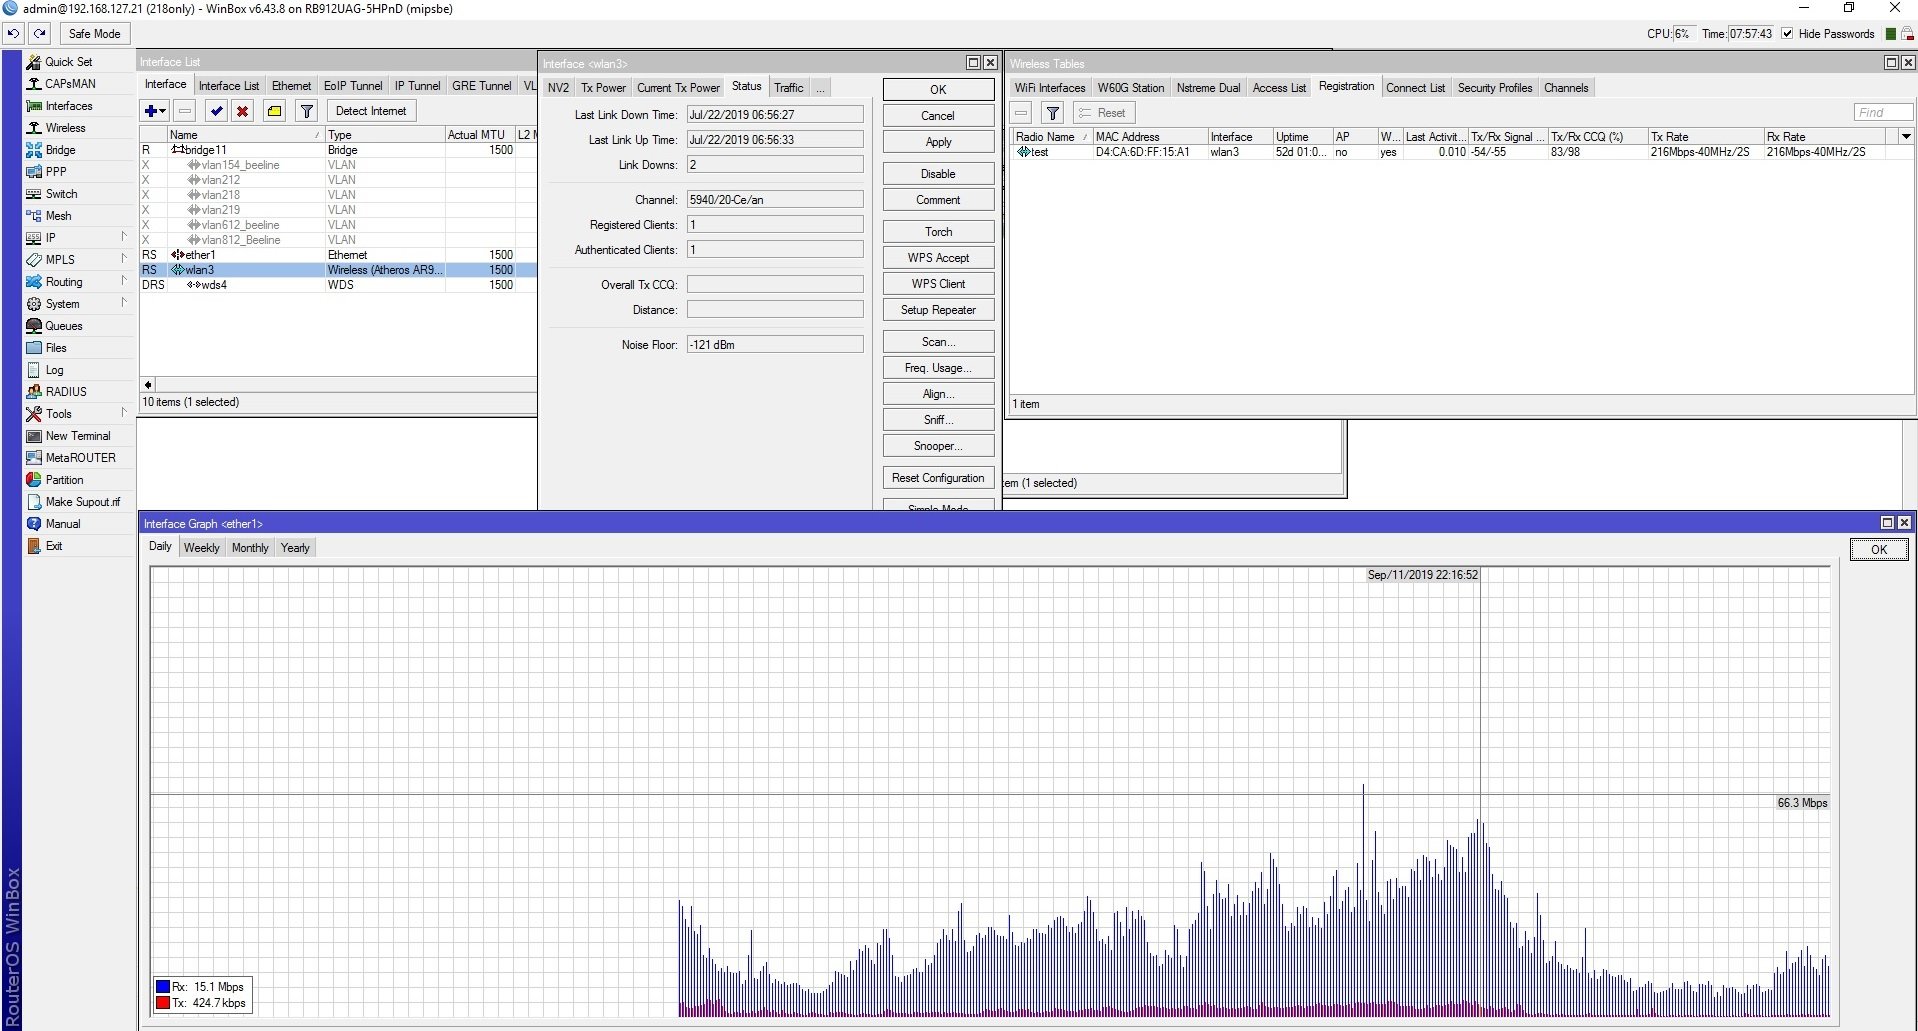Click the Torch button in wlan3 dialog
Viewport: 1918px width, 1031px height.
point(938,232)
